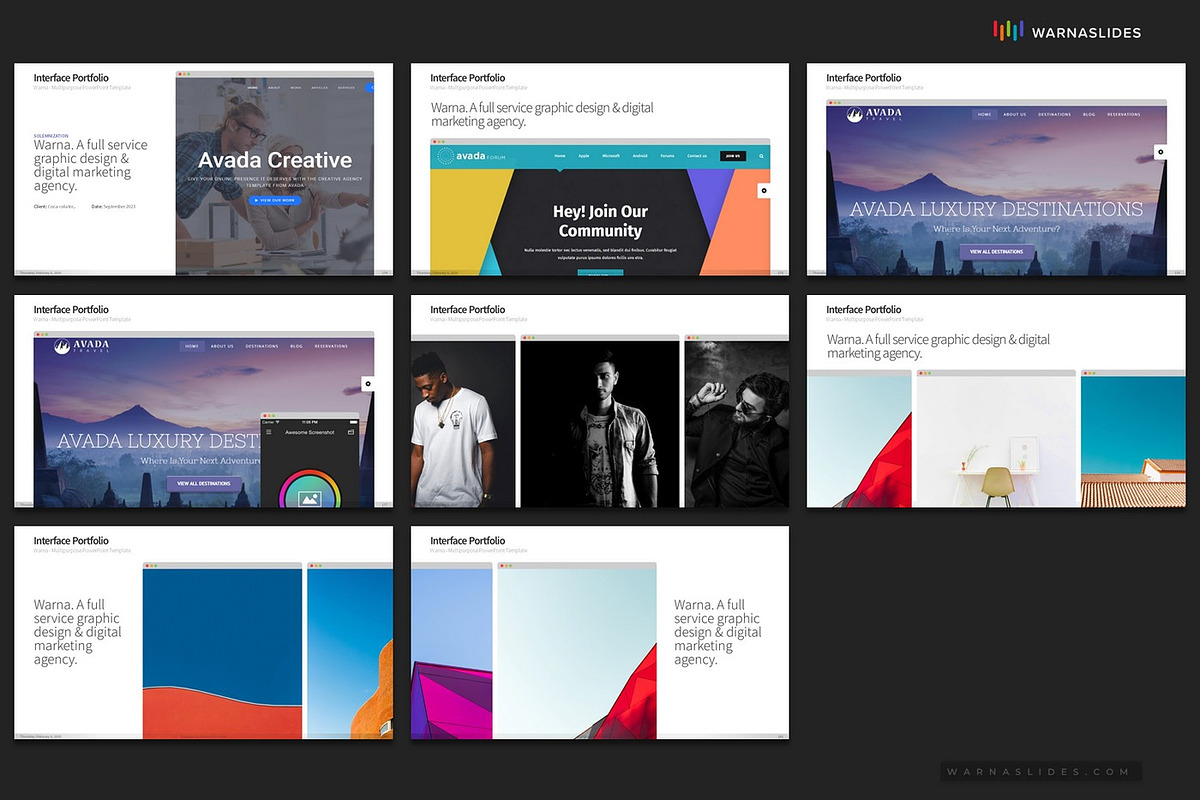
Task: Click Avada Travel mountain logo on slide without phone
Action: [x=856, y=115]
